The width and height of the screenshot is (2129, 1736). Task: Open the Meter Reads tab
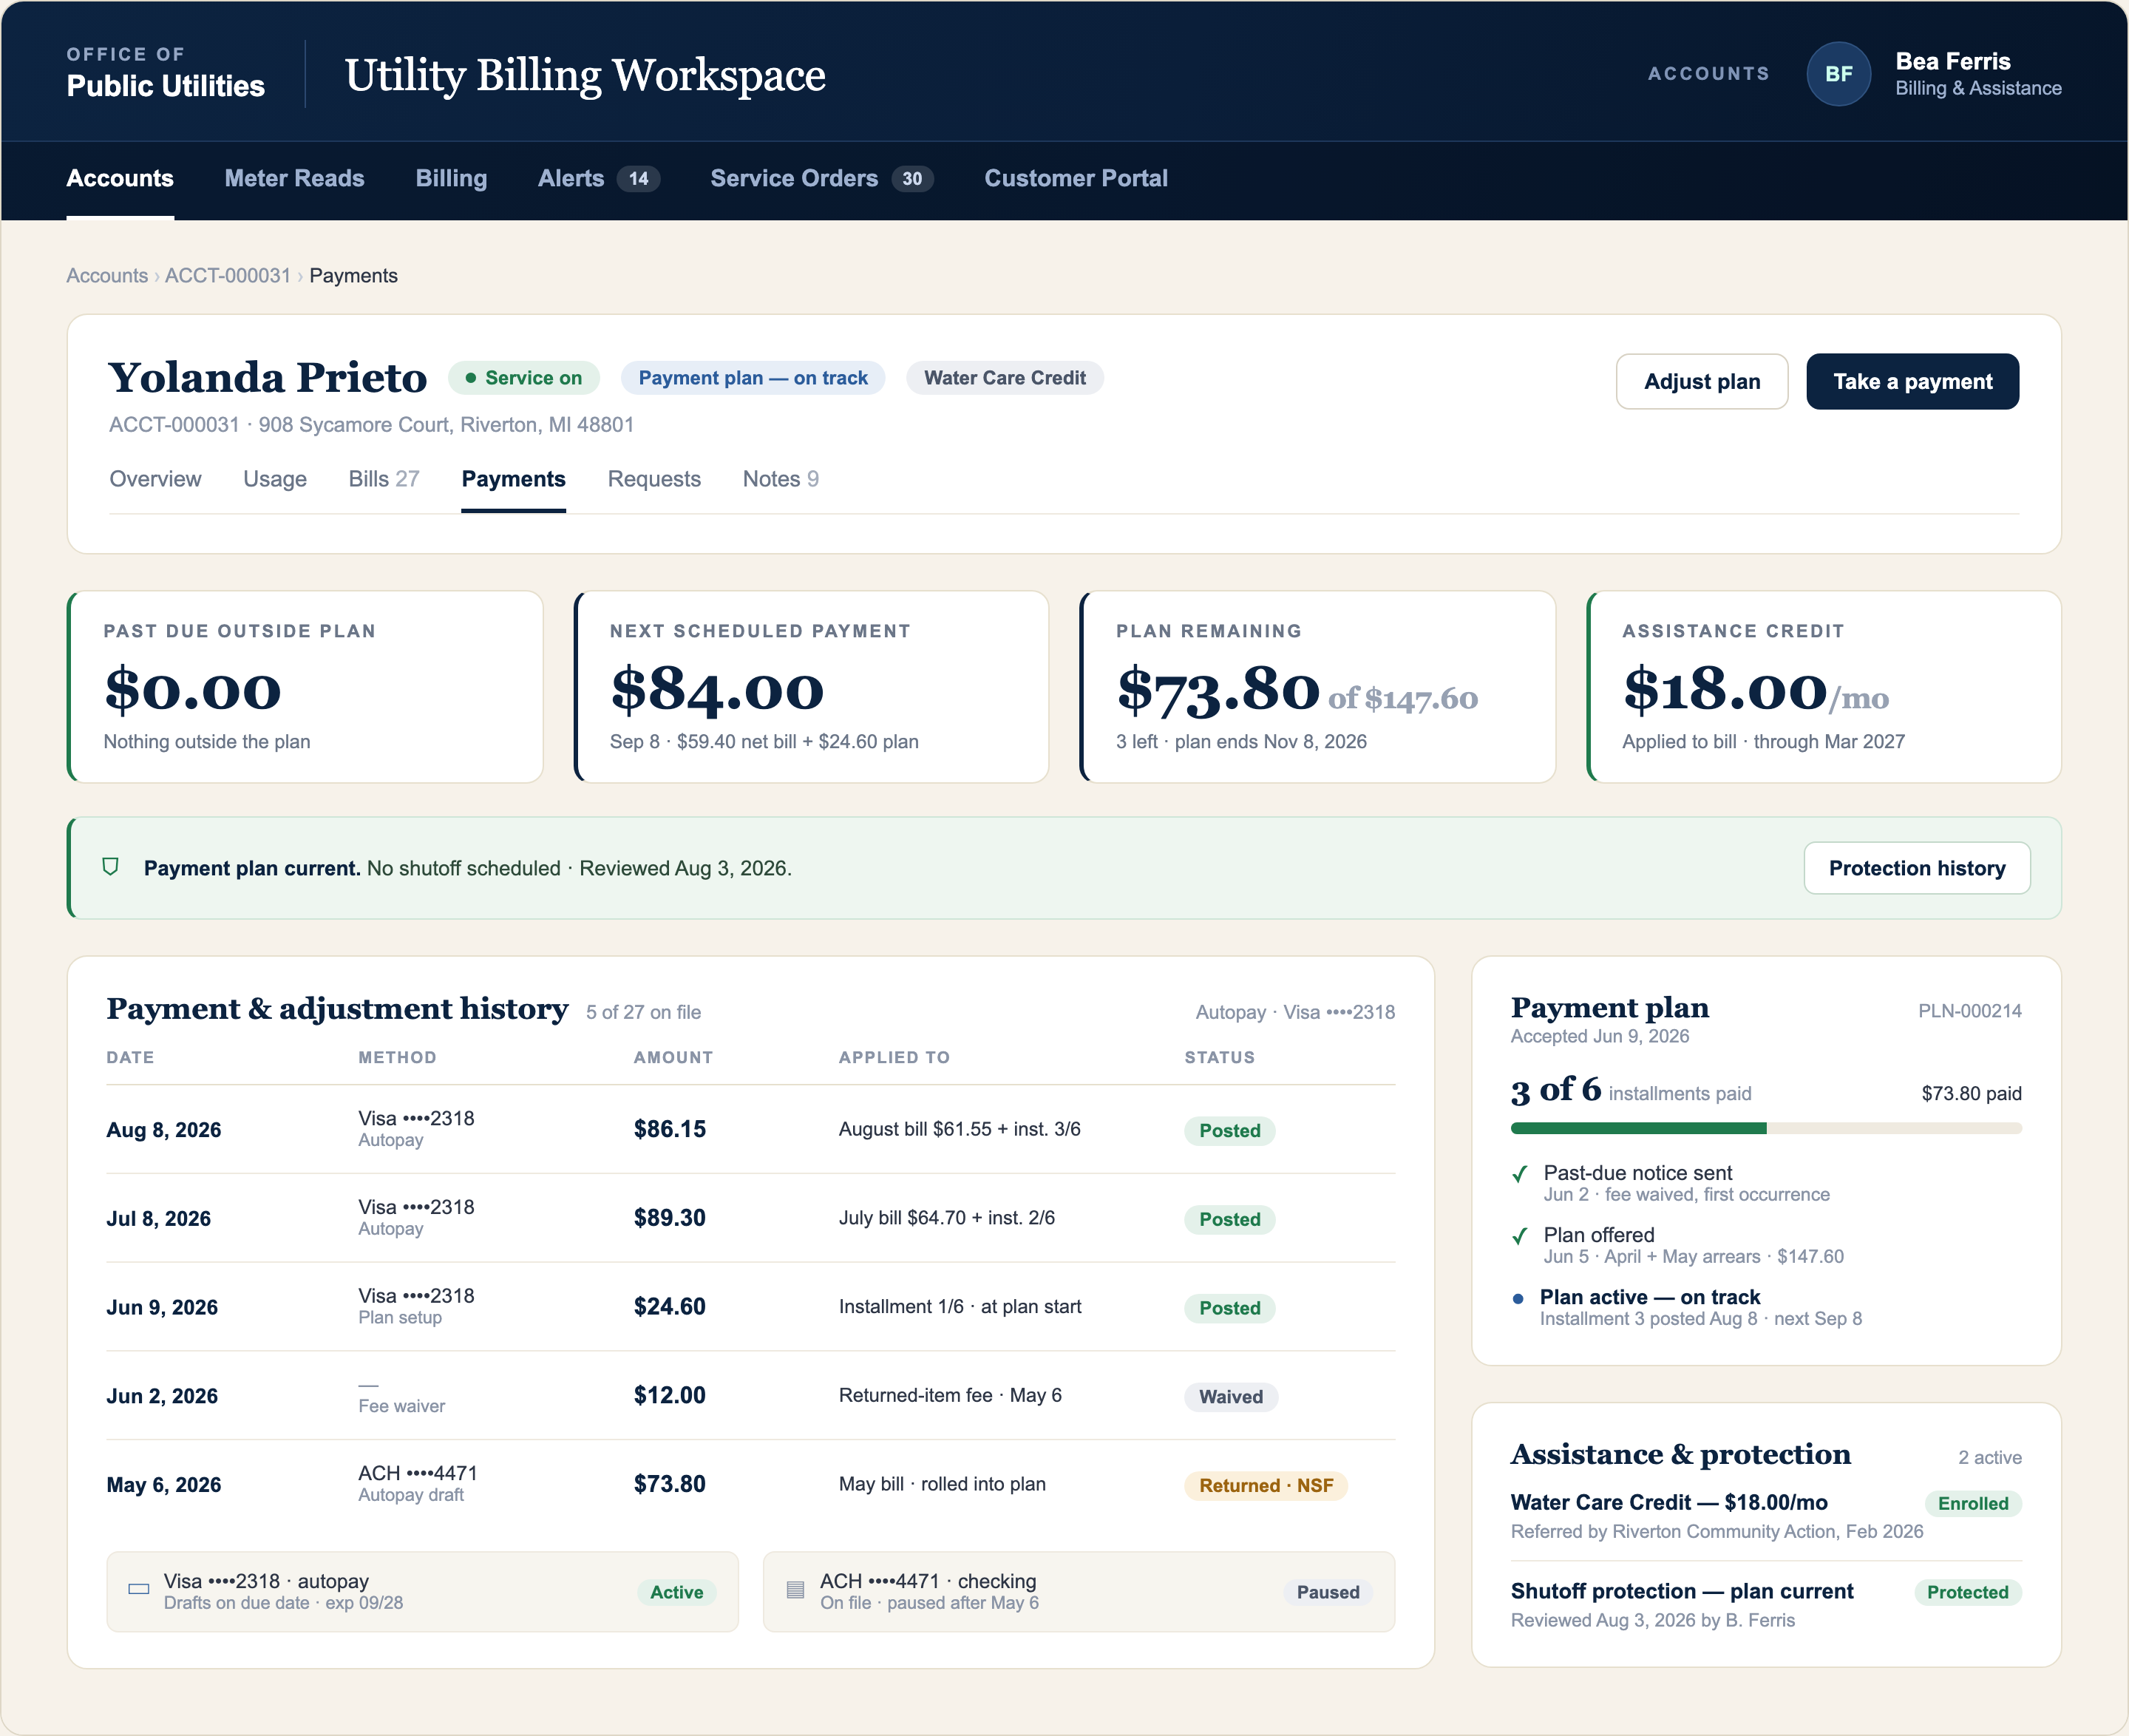click(294, 179)
